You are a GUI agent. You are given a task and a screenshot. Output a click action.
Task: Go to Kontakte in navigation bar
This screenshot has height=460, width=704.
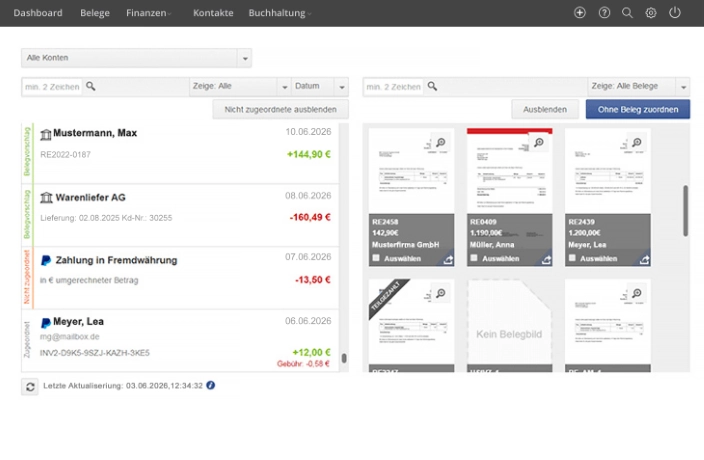pos(213,13)
